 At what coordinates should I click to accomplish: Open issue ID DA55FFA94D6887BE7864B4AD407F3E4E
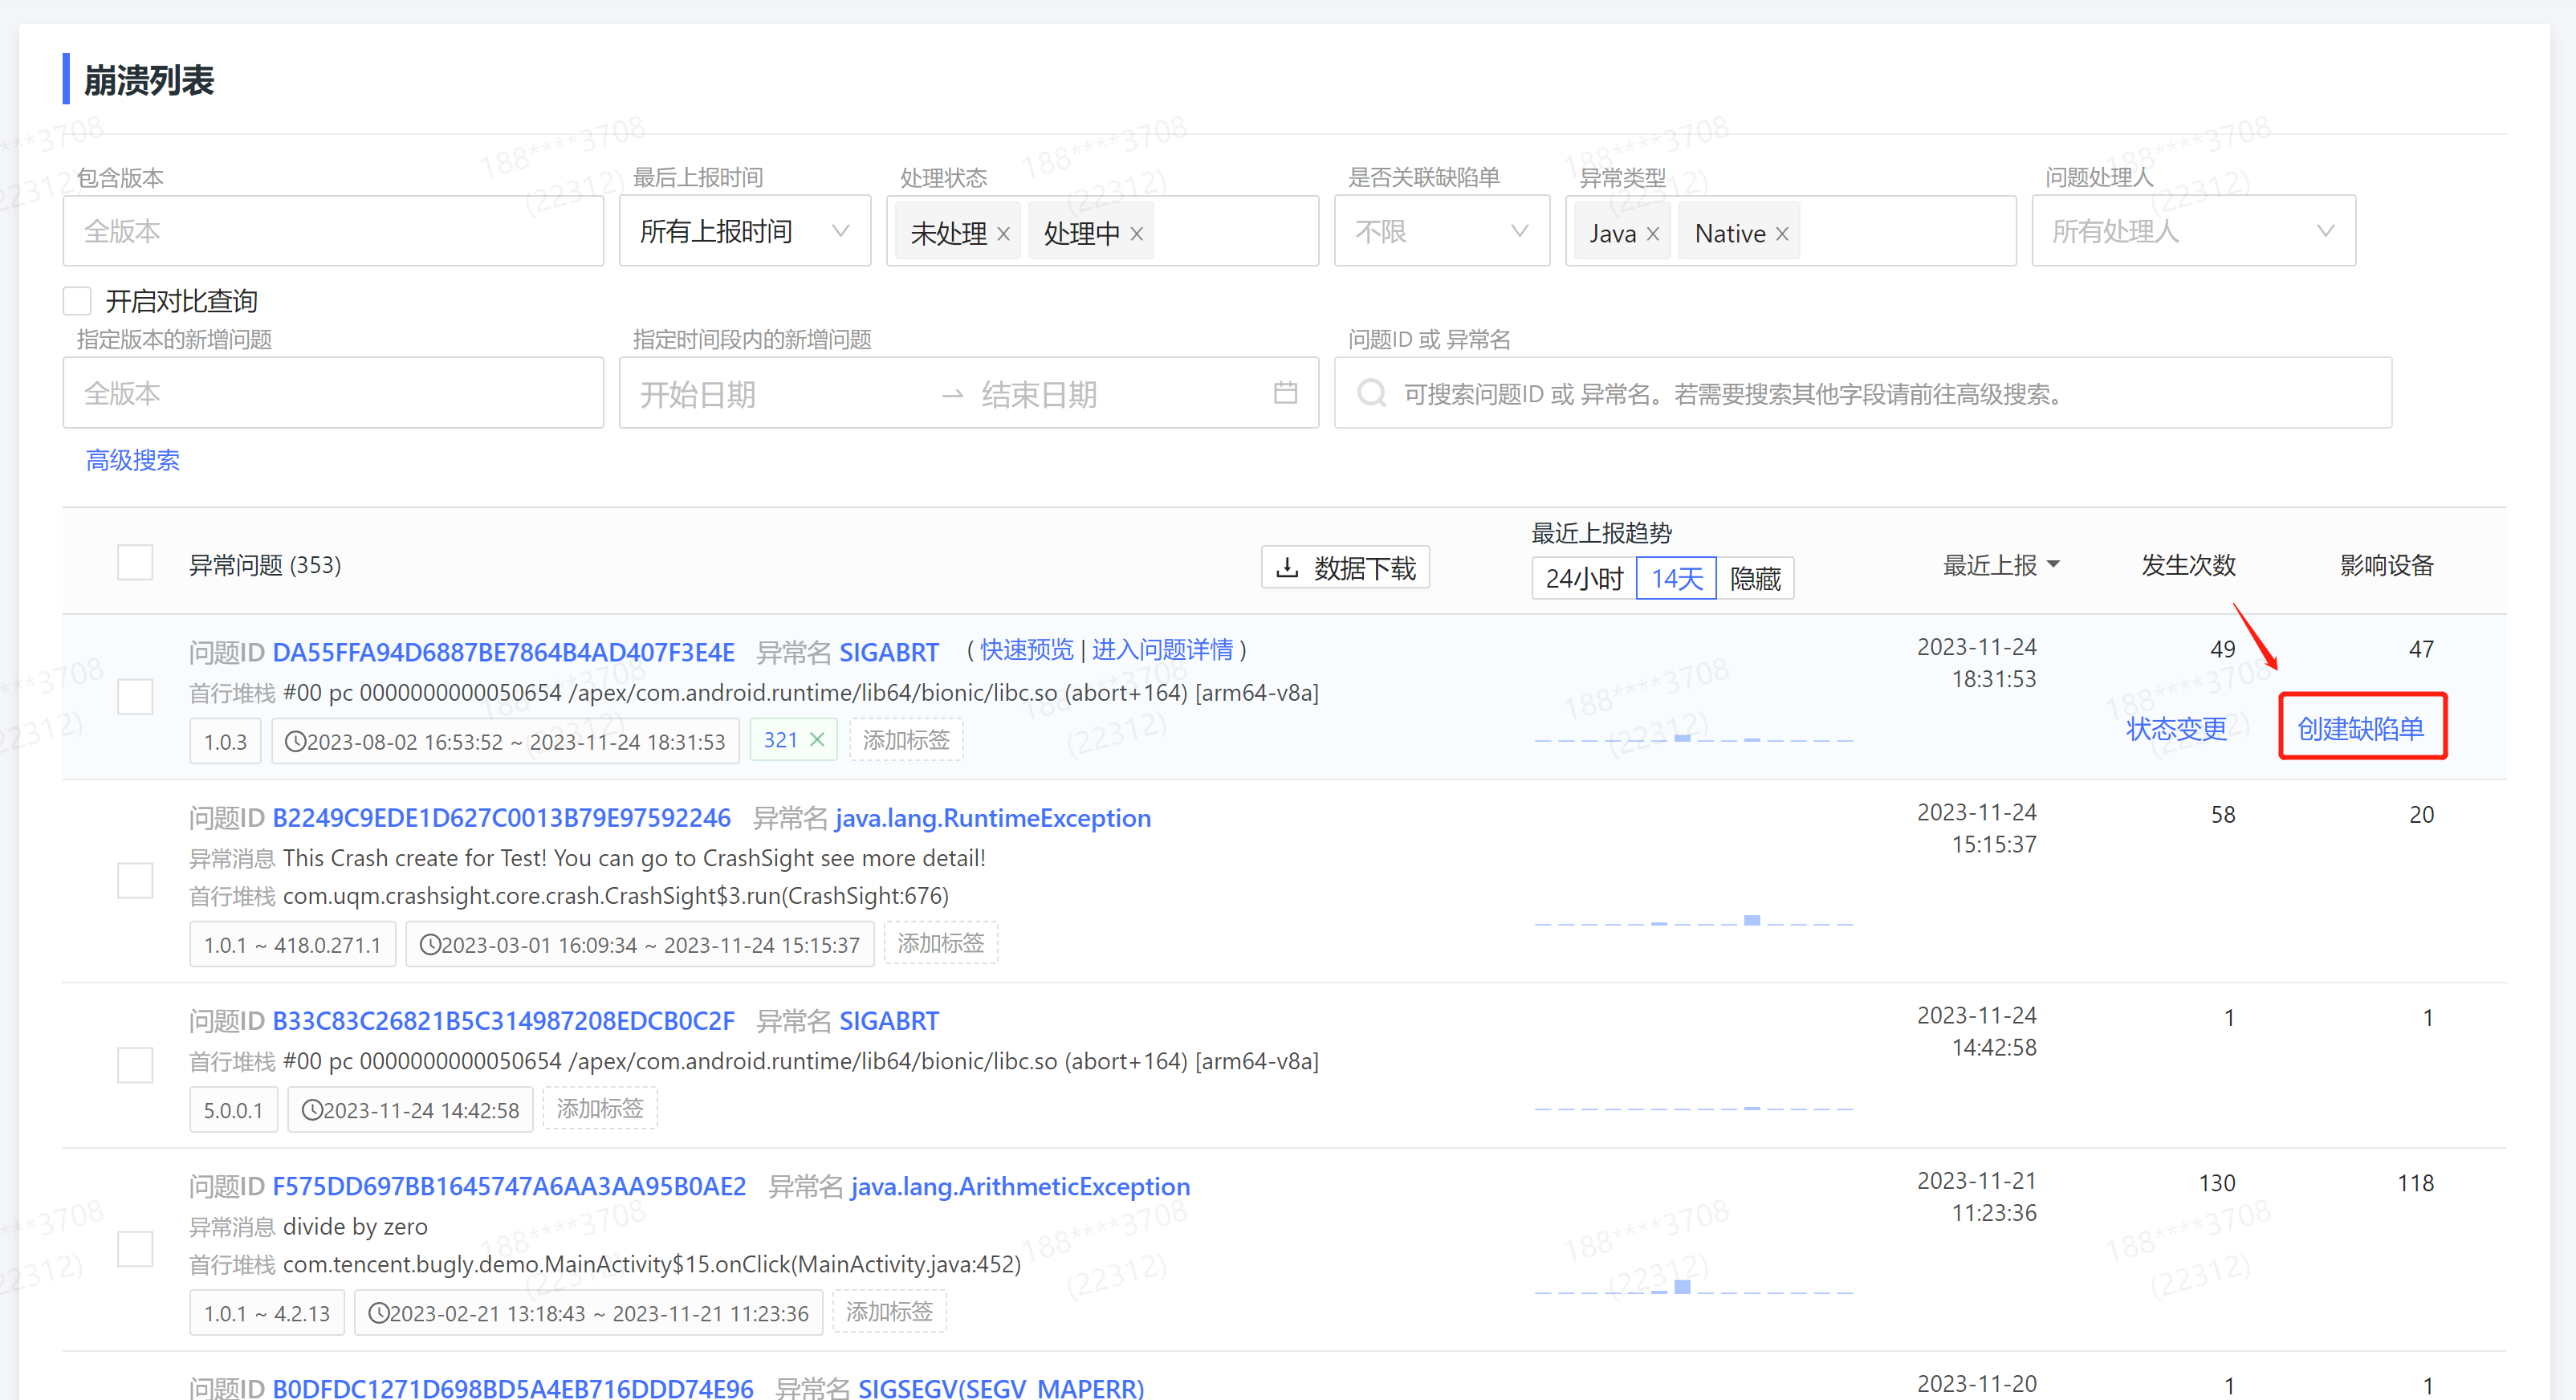(503, 653)
